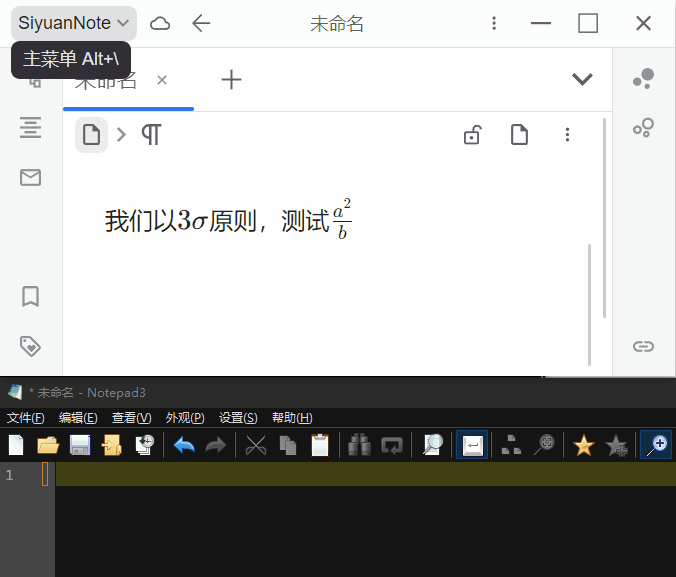
Task: Open the inbox envelope panel
Action: point(31,177)
